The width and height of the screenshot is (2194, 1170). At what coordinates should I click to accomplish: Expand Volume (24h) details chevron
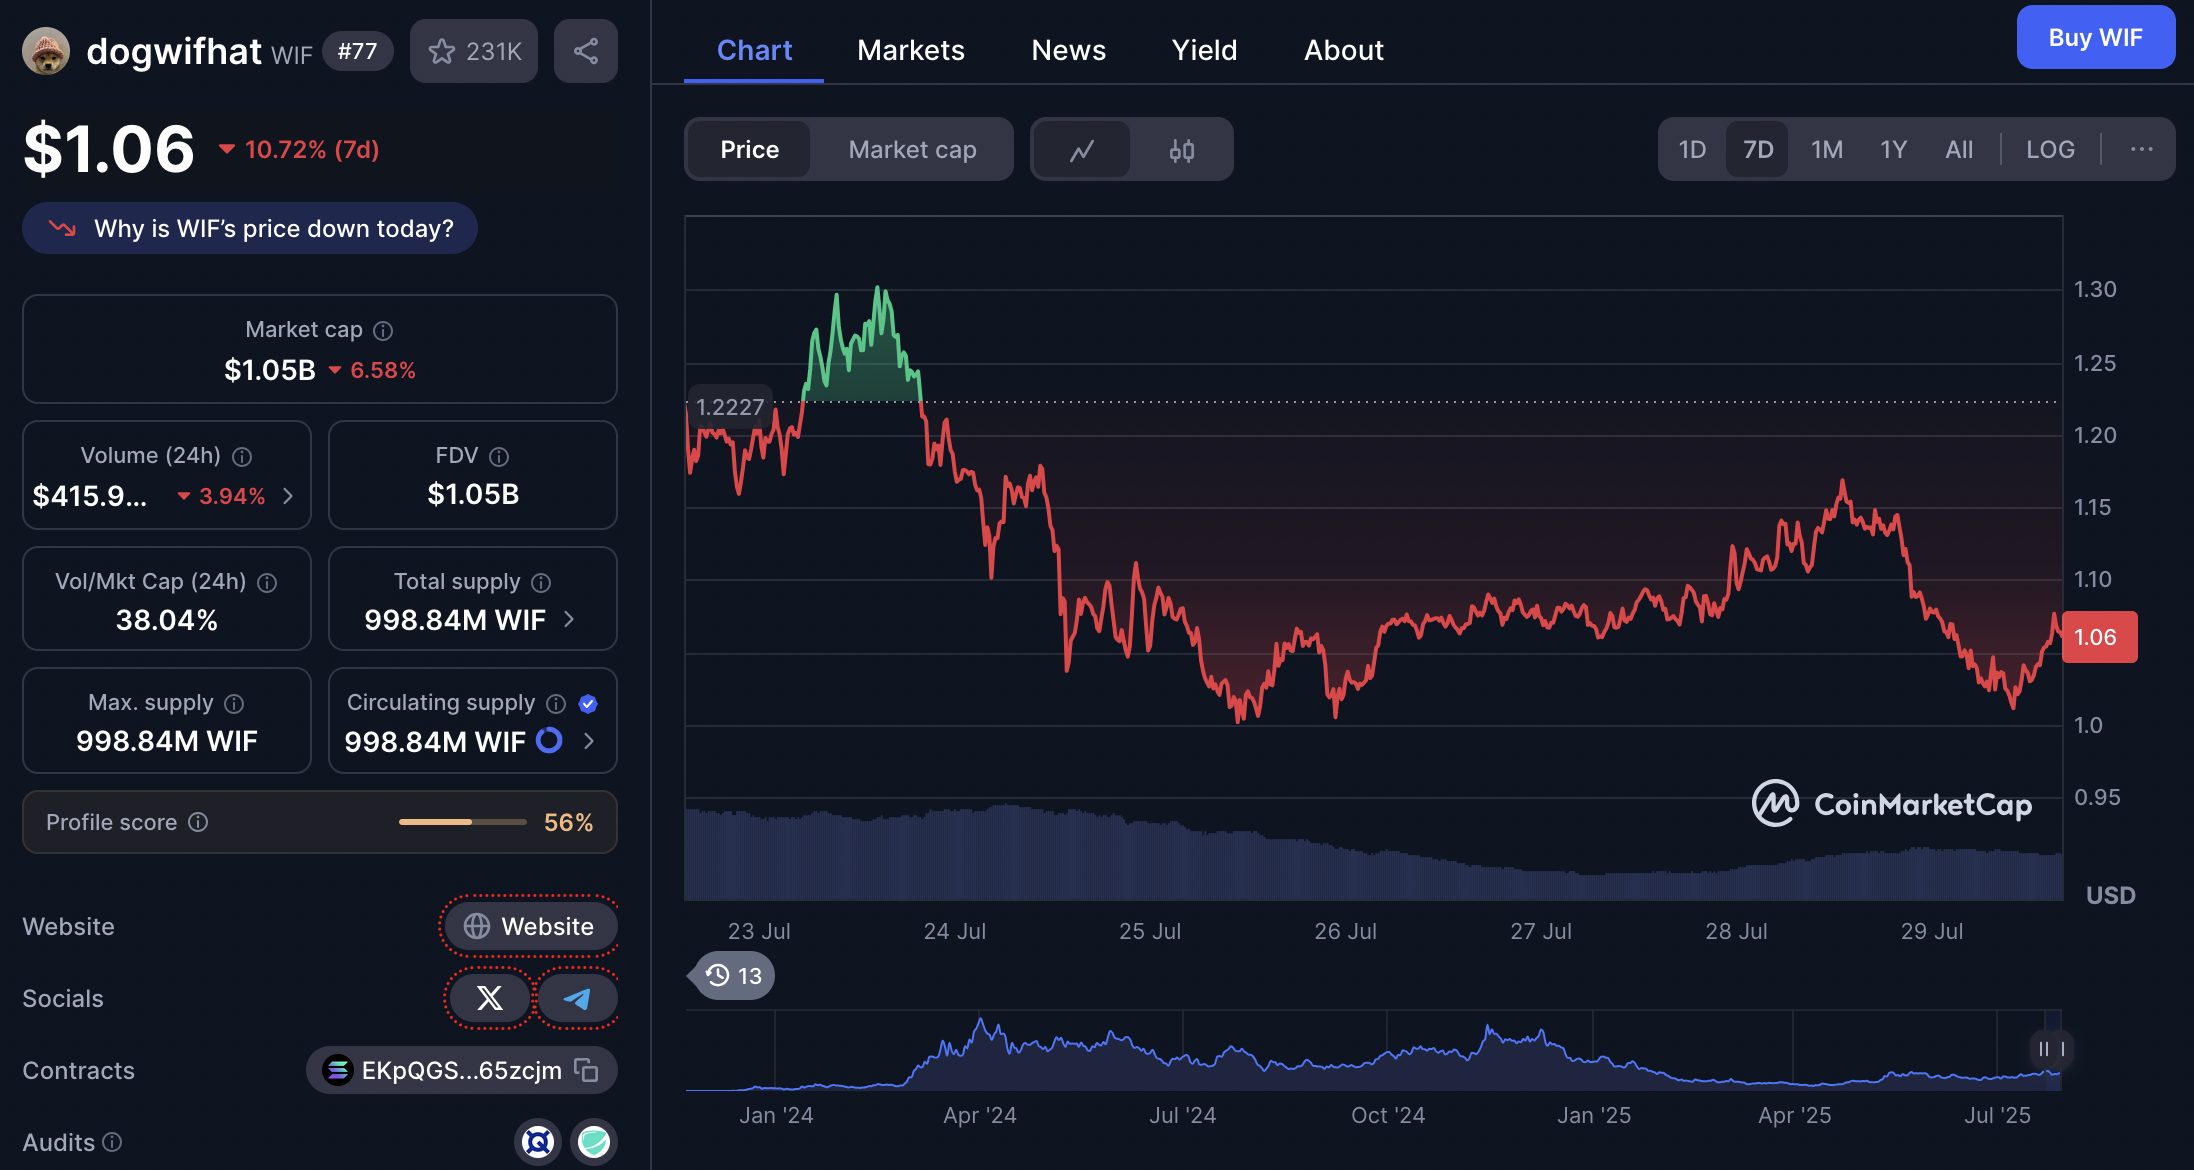[288, 496]
